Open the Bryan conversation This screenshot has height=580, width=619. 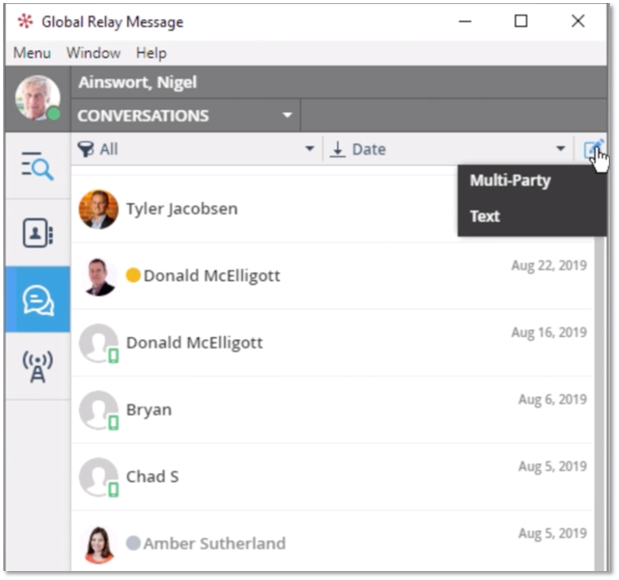tap(332, 409)
